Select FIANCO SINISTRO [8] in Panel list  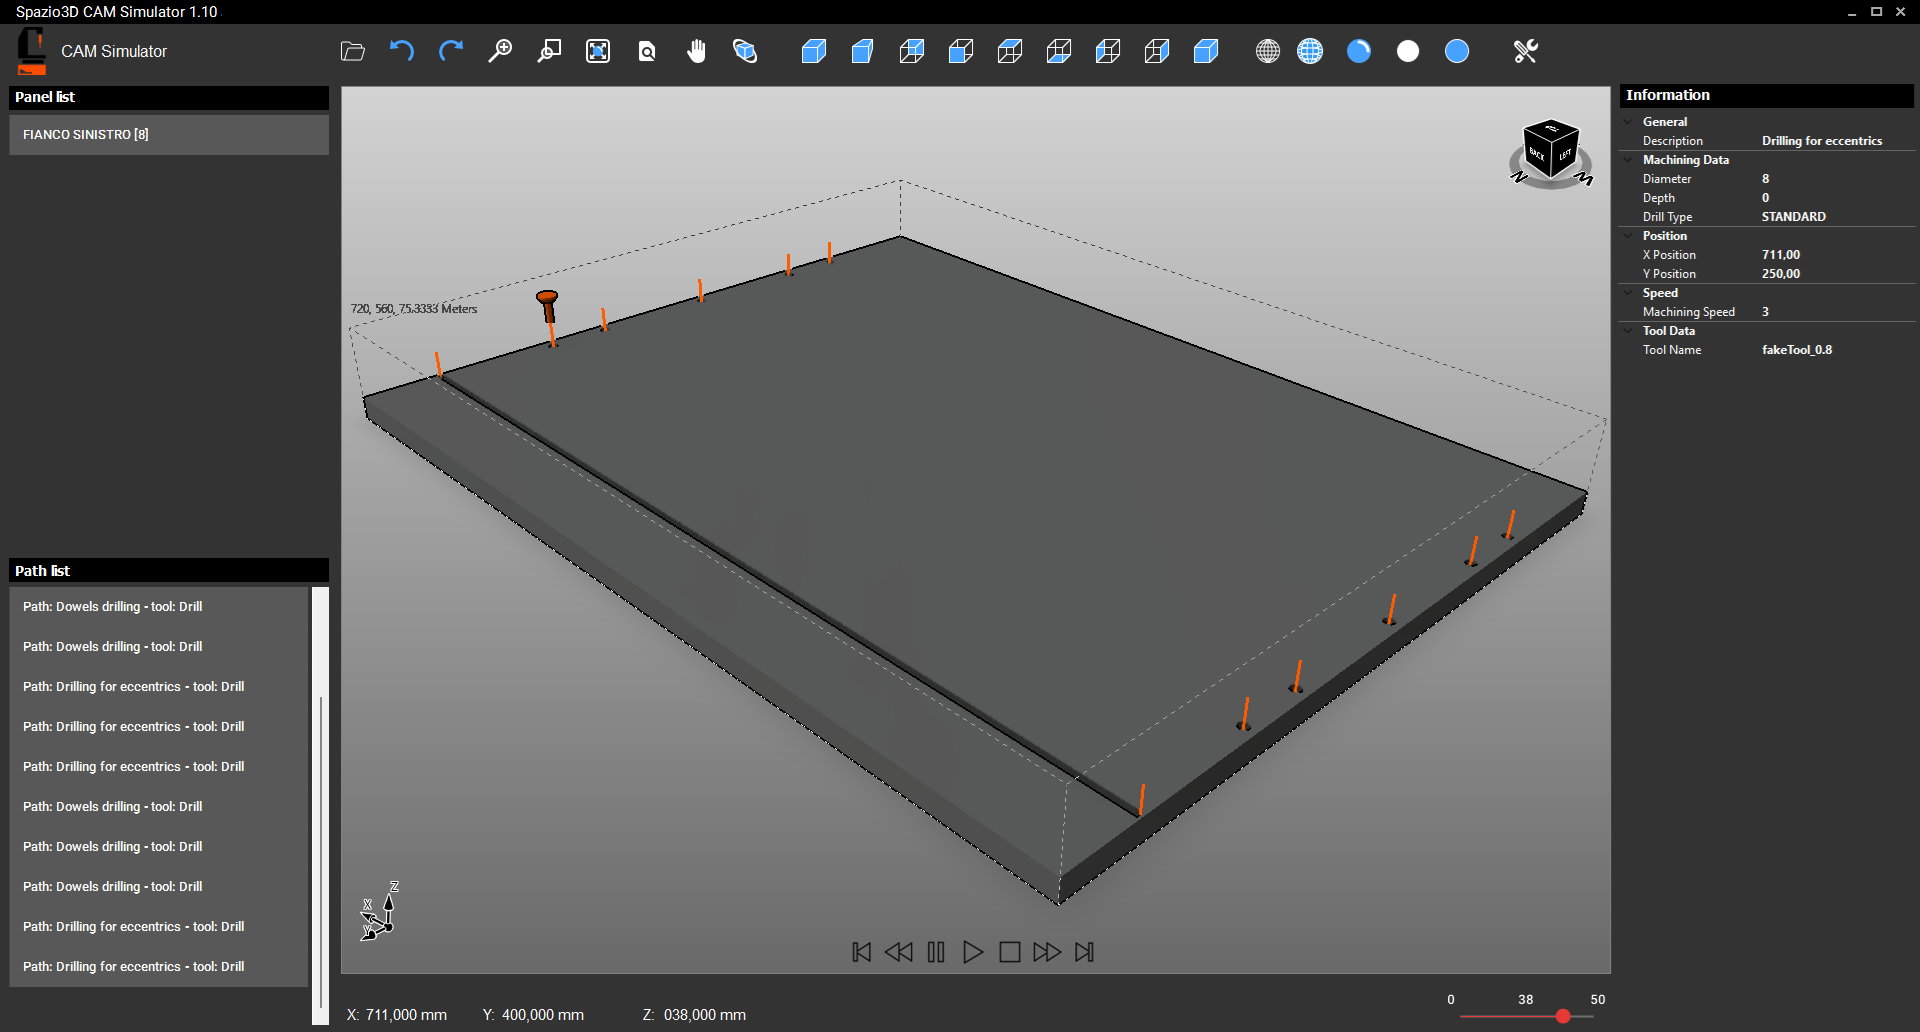168,135
